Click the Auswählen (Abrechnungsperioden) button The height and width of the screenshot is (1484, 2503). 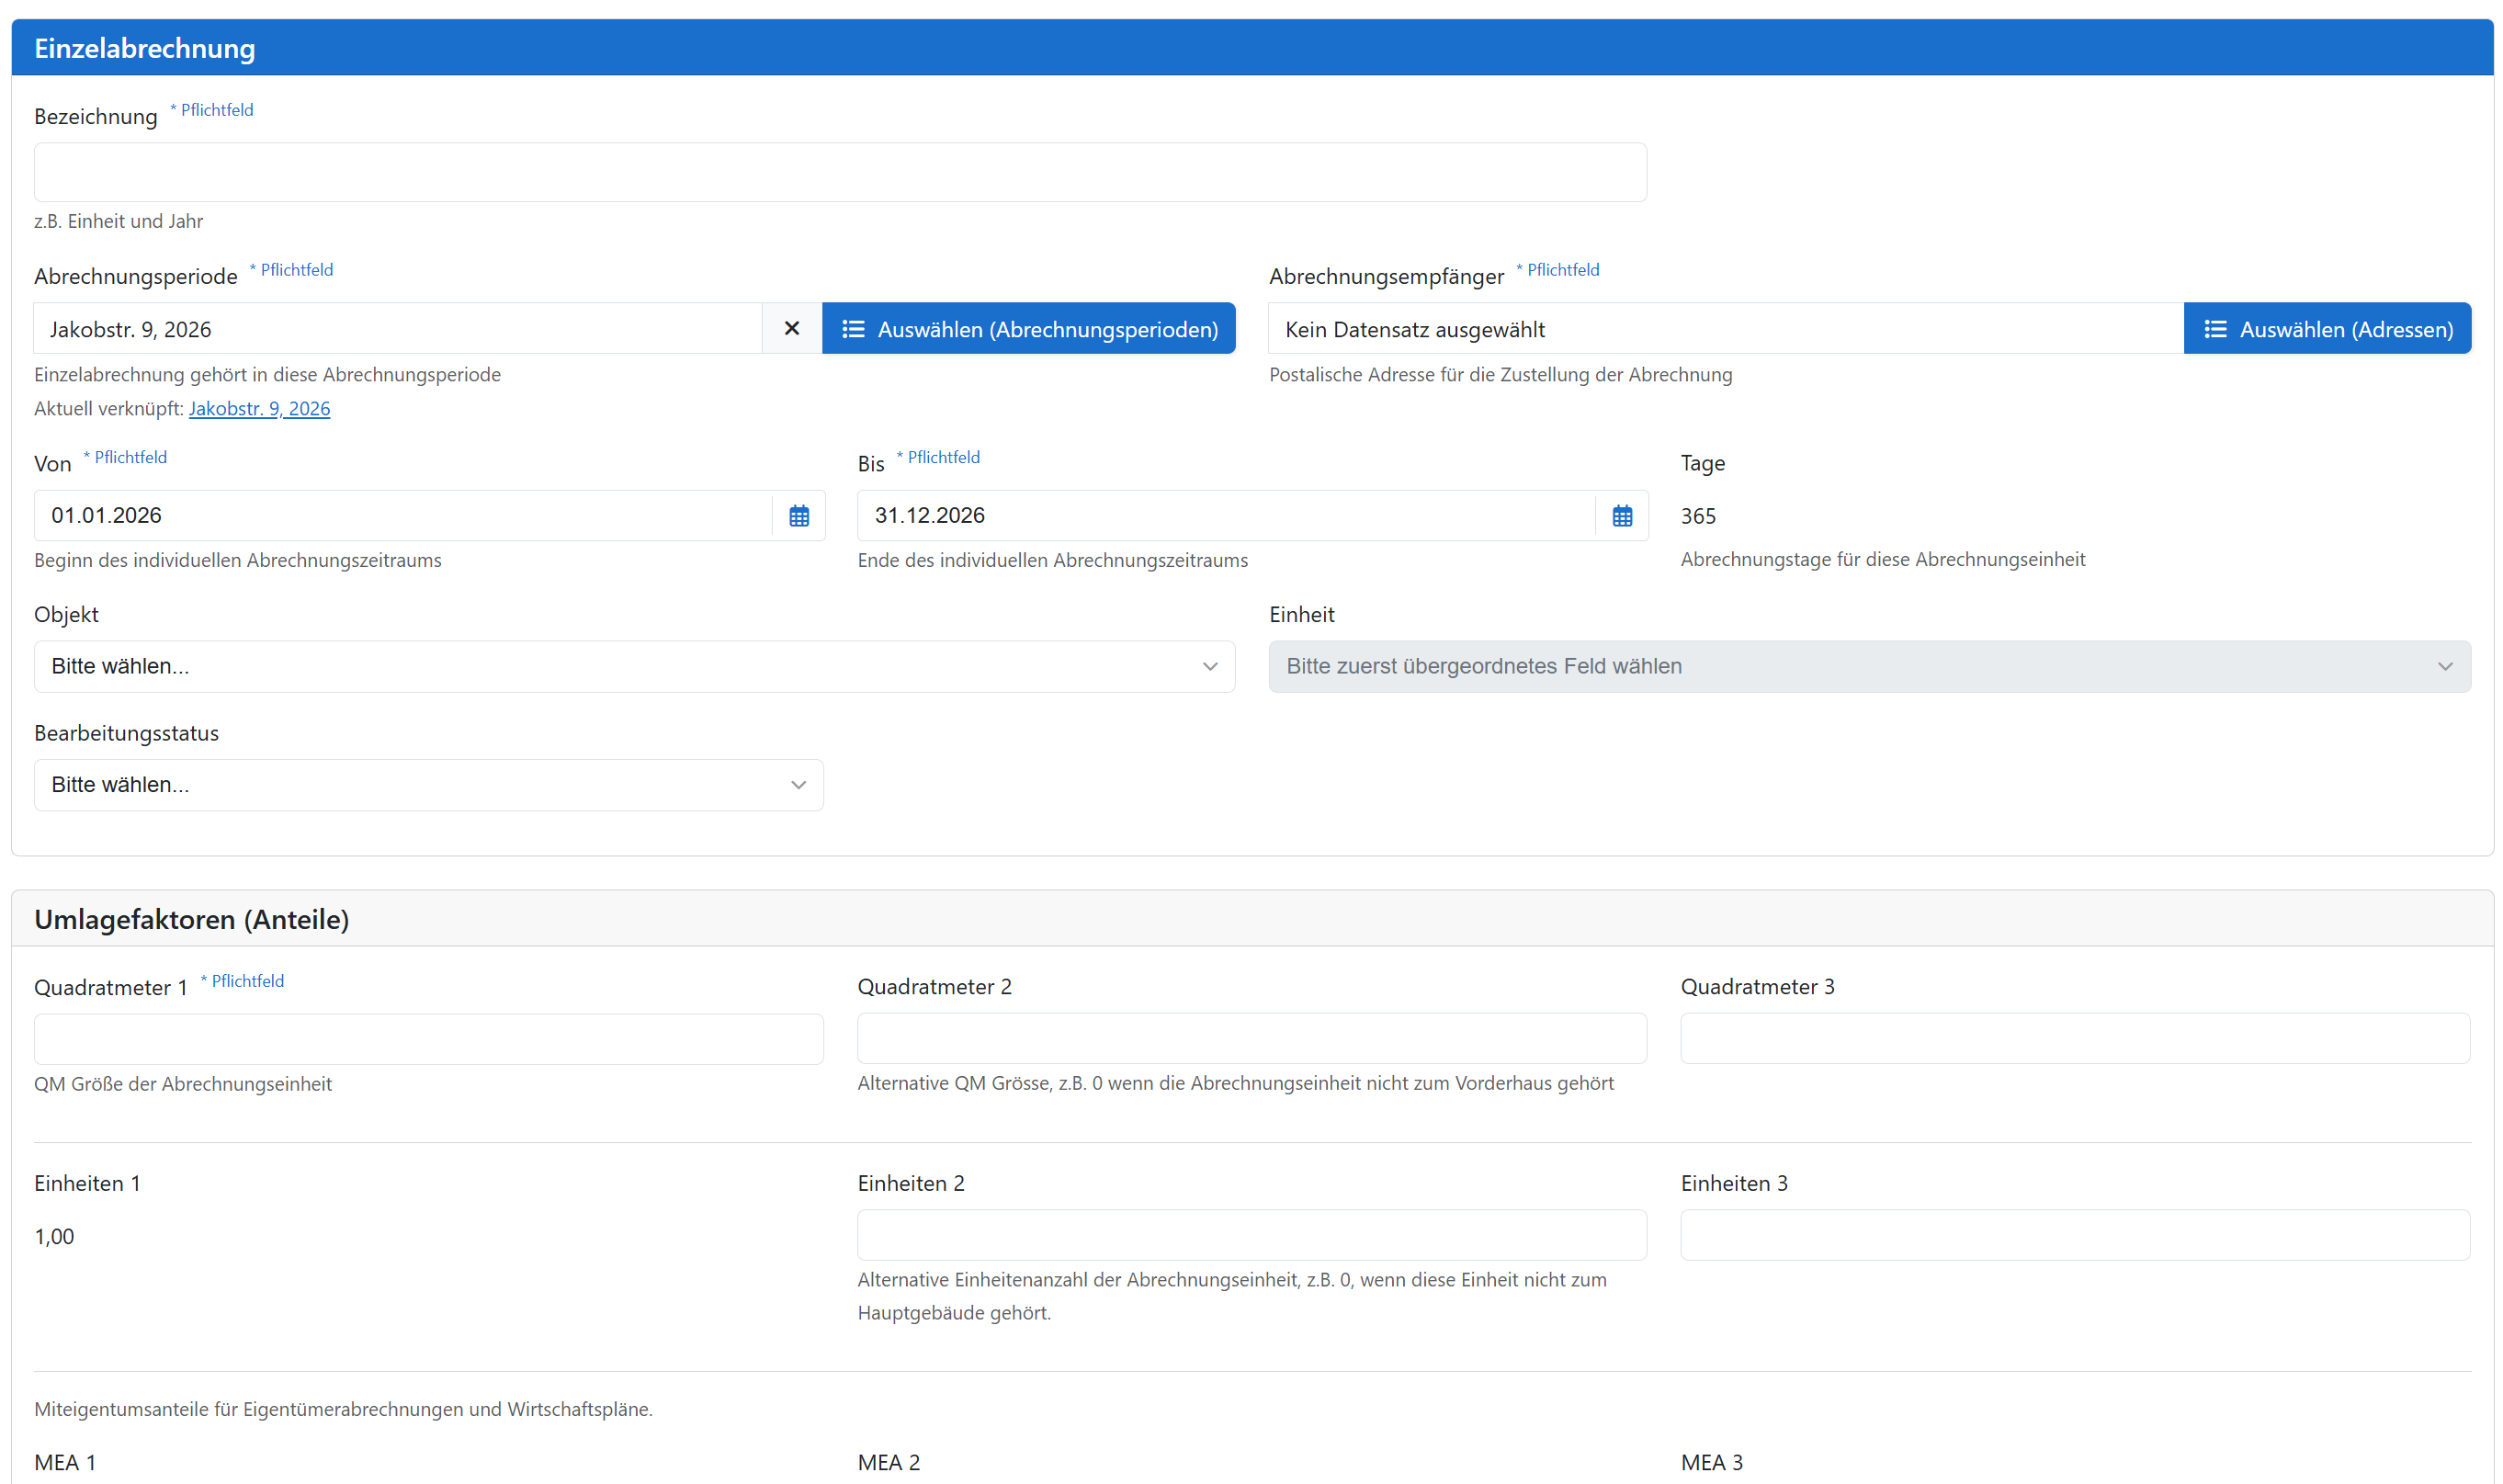(1028, 329)
